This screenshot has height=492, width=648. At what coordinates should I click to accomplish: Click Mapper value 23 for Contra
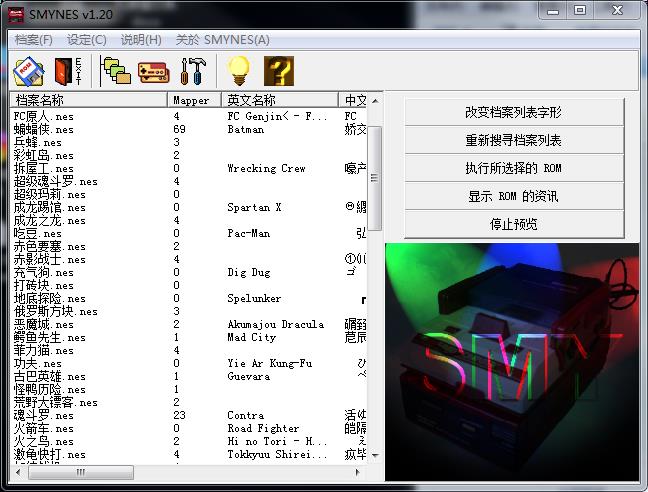click(x=179, y=416)
